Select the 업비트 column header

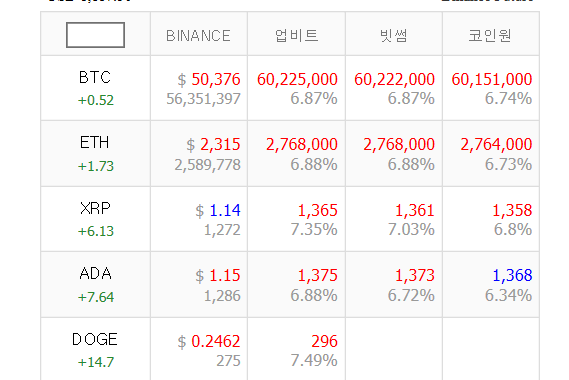296,36
